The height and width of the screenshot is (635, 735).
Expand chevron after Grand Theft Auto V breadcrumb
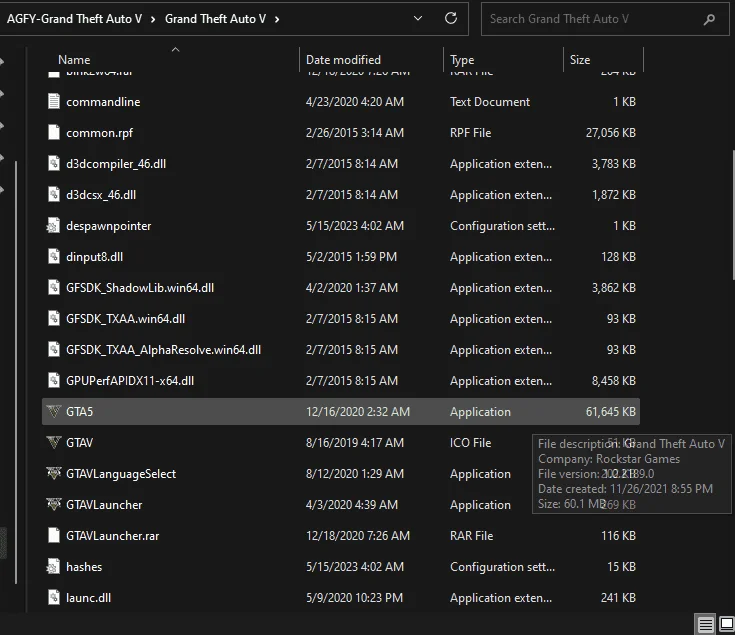[277, 19]
